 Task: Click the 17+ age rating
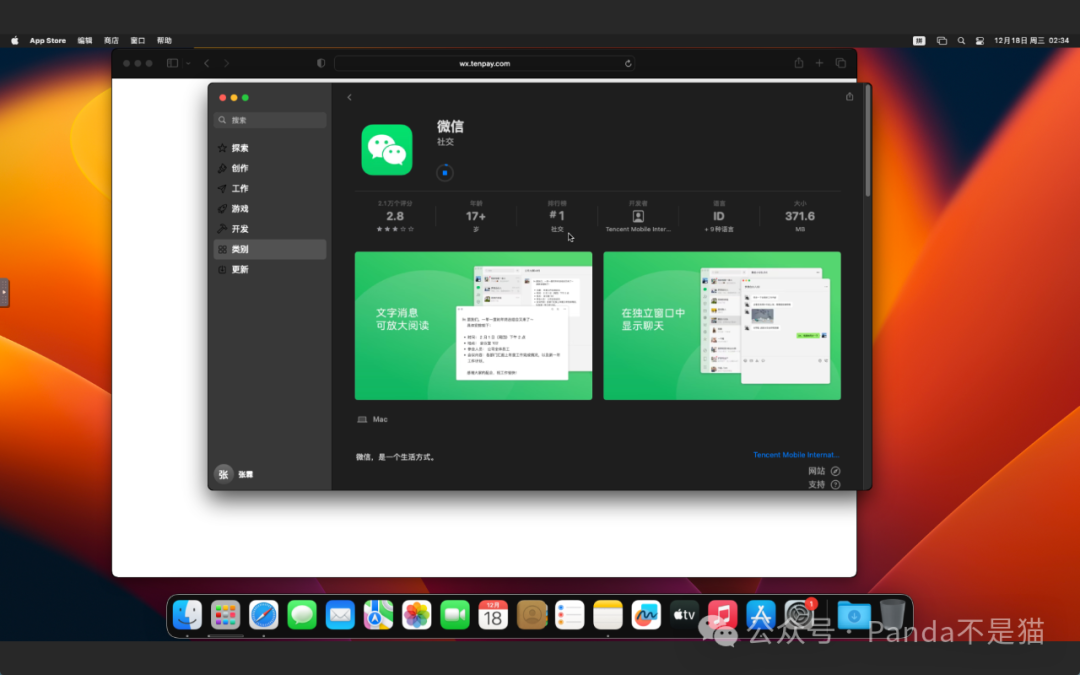[476, 216]
